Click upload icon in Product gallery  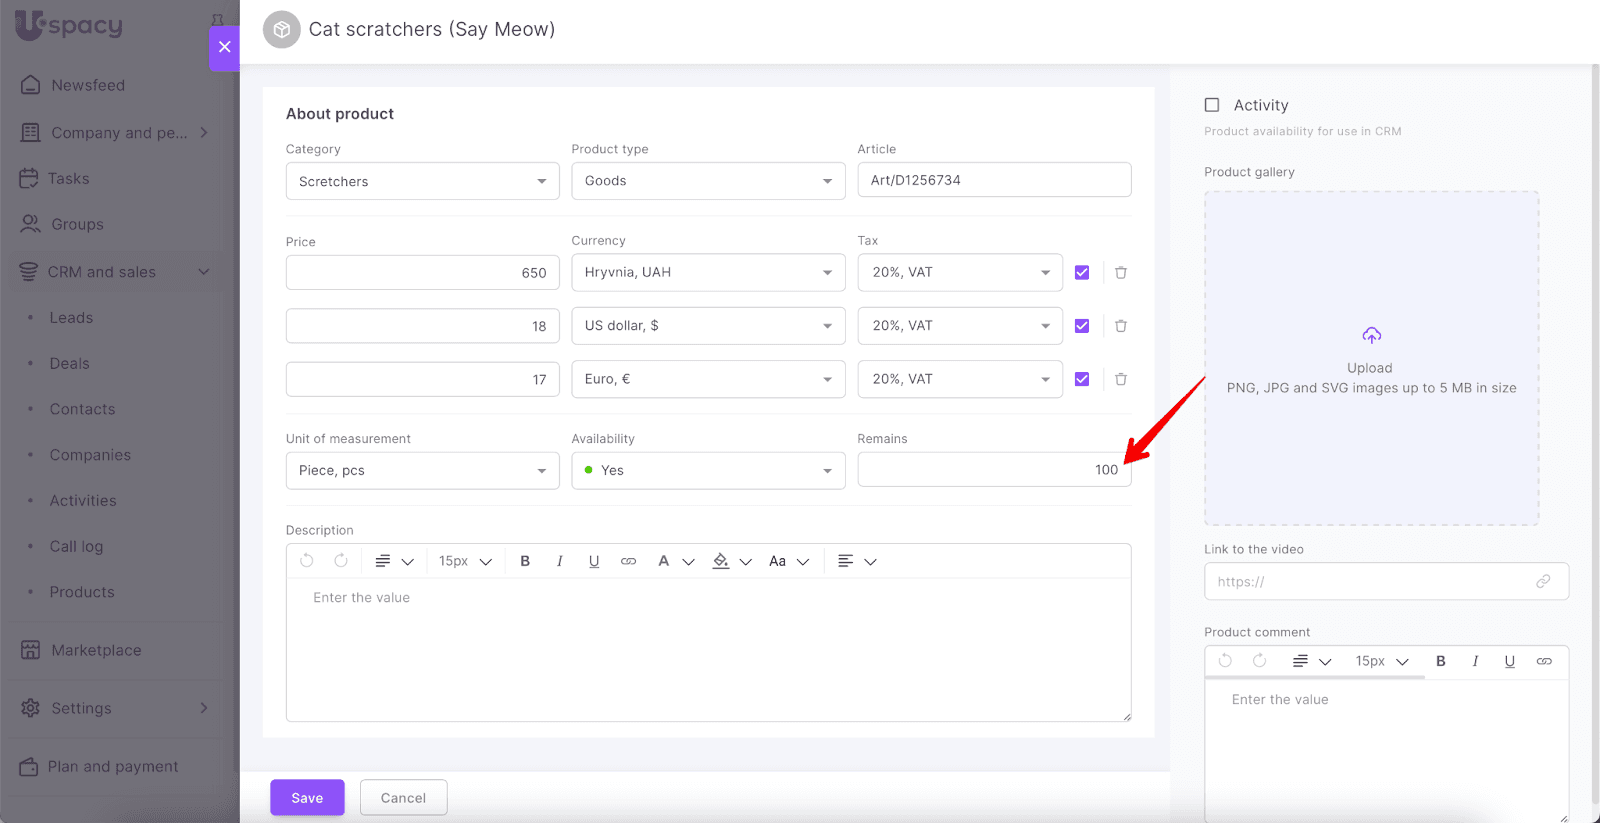[1371, 335]
